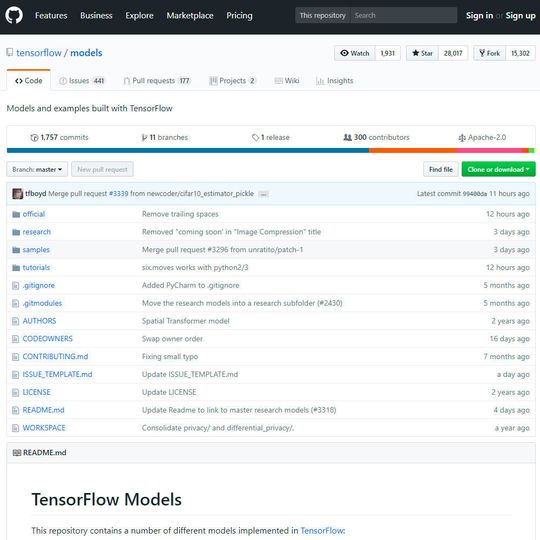Switch to the Code tab

(x=29, y=81)
